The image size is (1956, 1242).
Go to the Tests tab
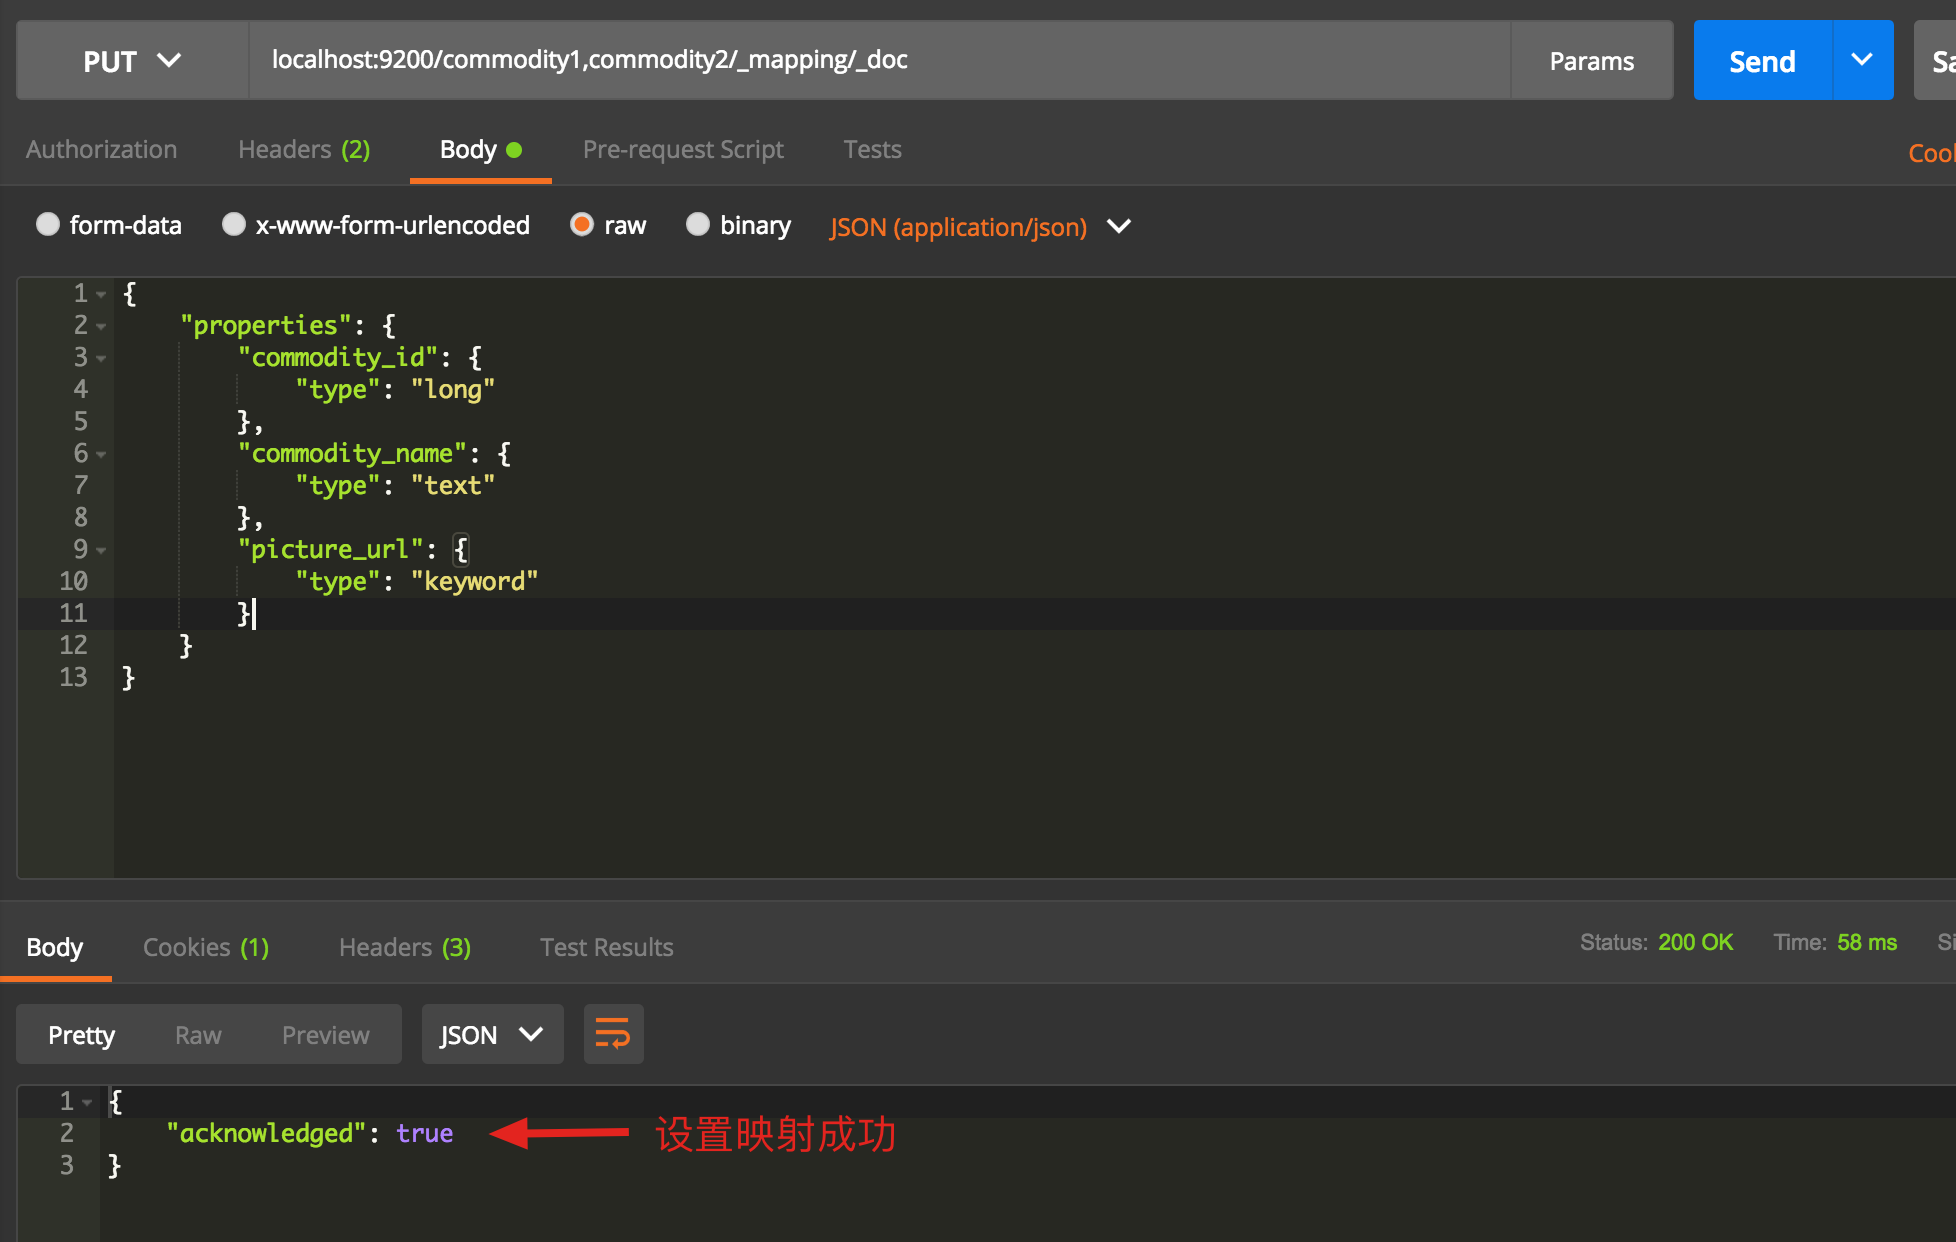pos(872,150)
